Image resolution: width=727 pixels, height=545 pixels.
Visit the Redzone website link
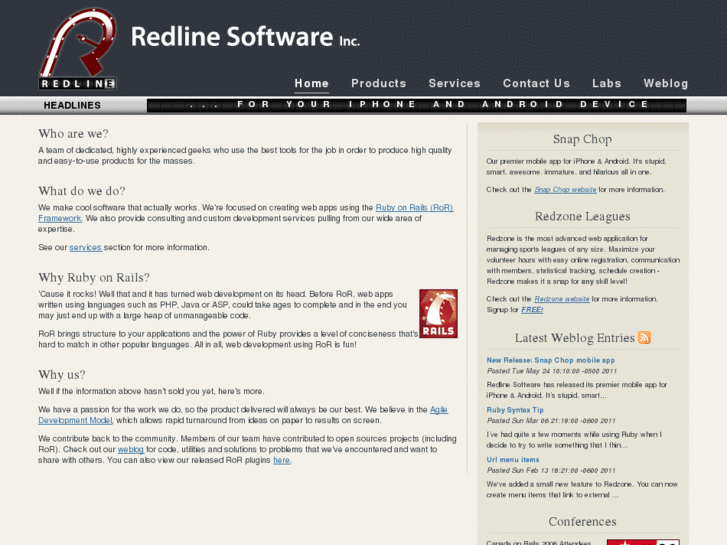pos(561,299)
